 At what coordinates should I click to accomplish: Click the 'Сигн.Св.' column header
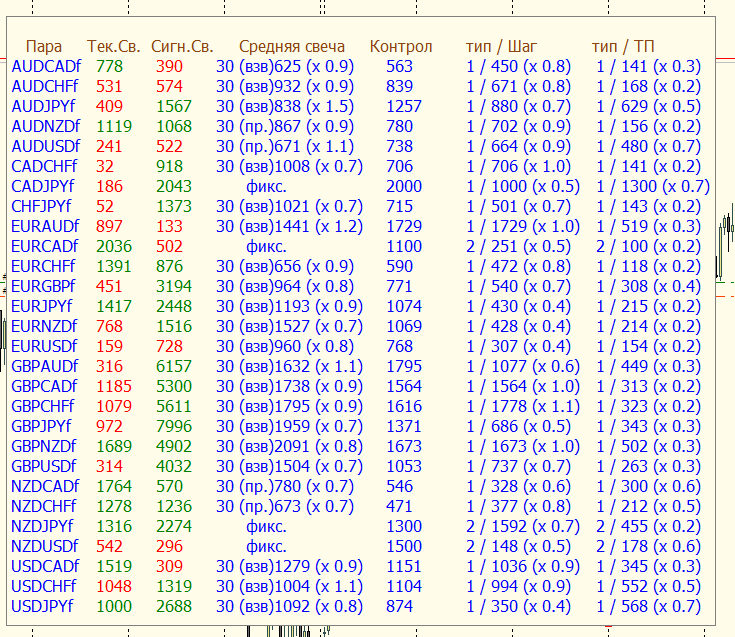182,47
